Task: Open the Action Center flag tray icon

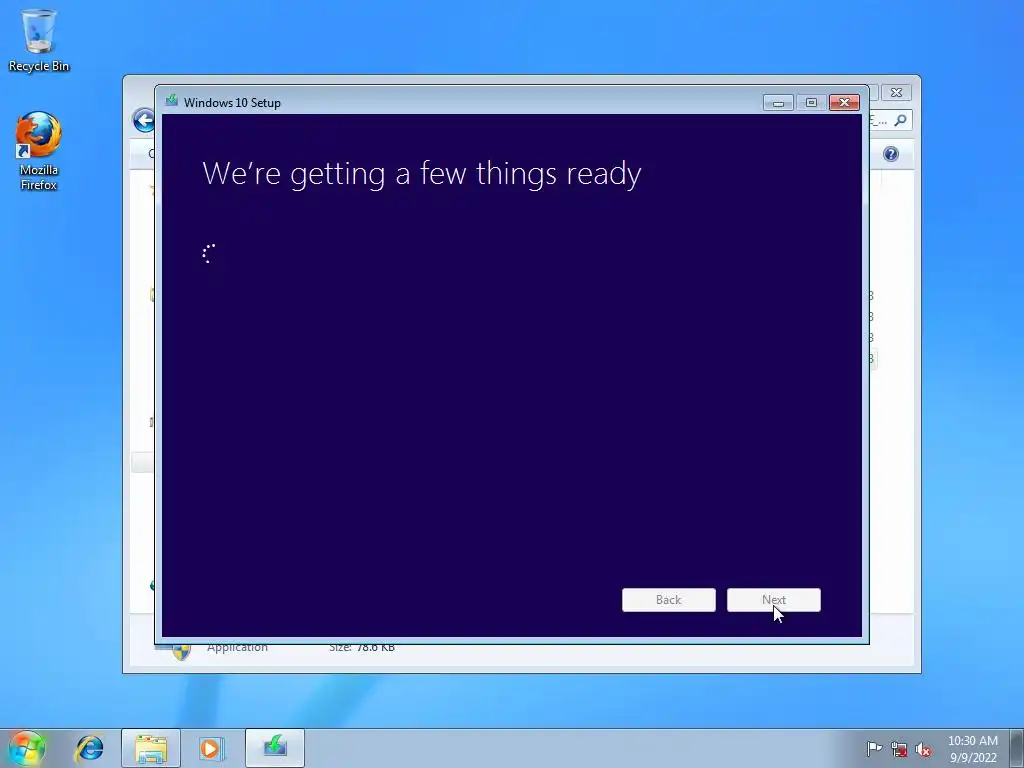Action: pyautogui.click(x=874, y=748)
